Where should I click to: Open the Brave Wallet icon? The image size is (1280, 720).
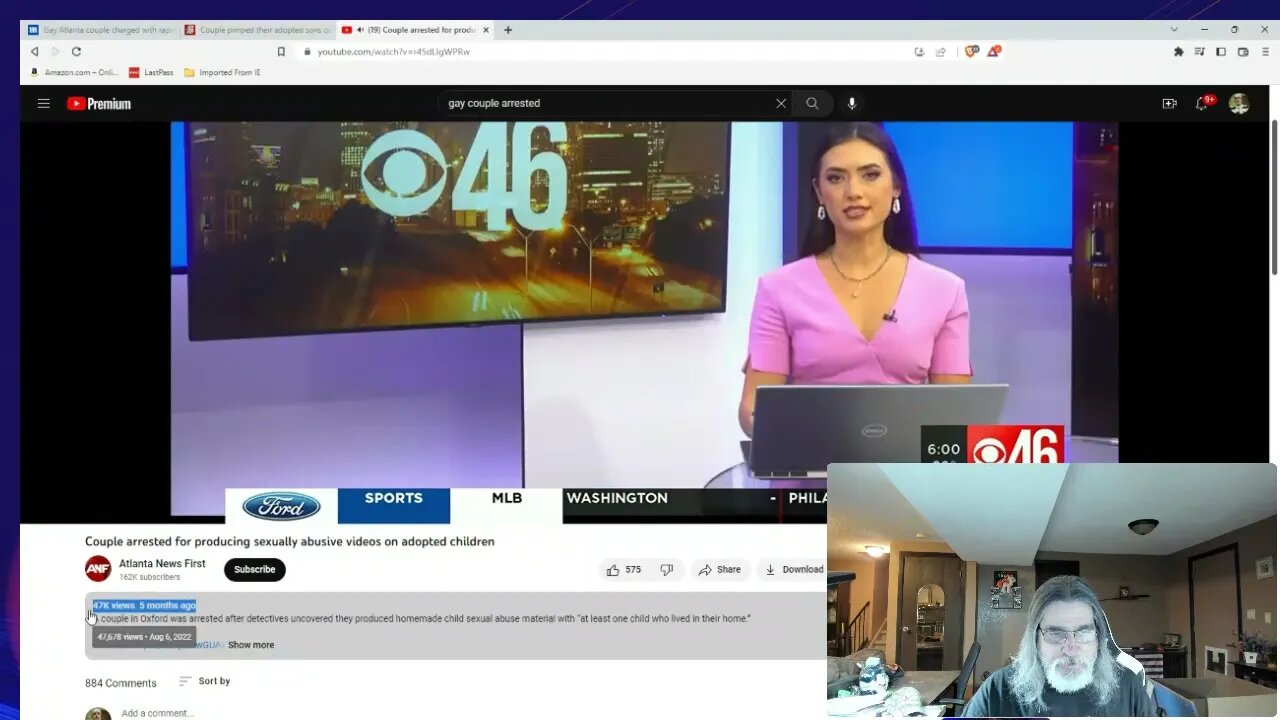click(x=1243, y=51)
